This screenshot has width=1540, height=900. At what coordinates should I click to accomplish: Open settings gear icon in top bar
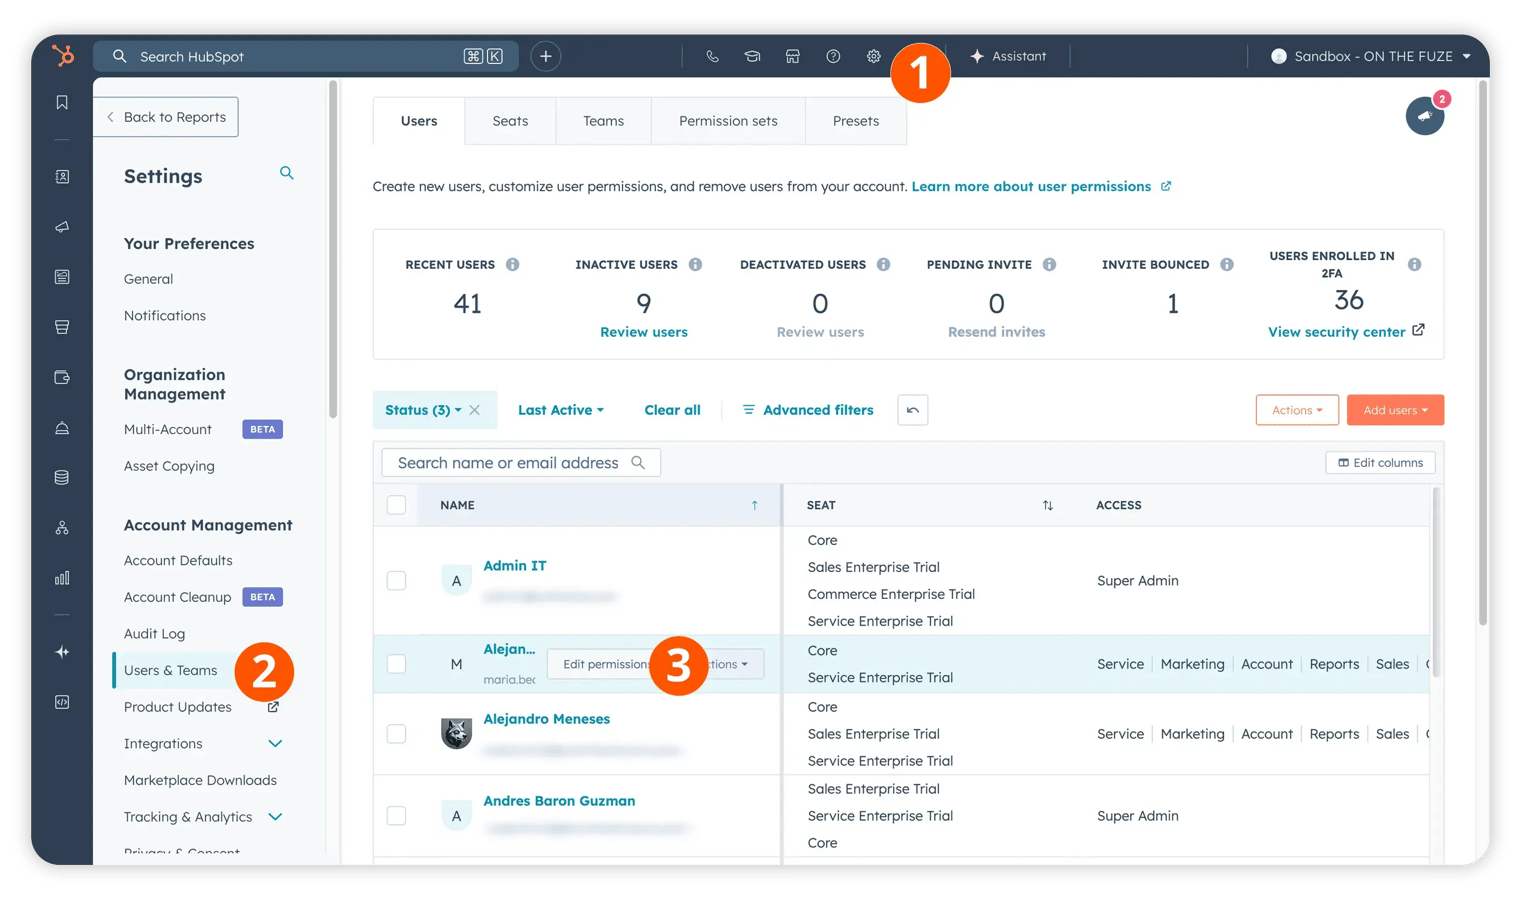click(x=873, y=57)
